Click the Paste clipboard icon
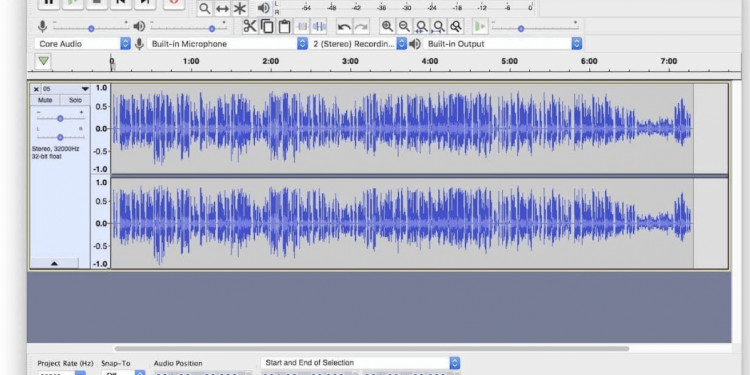The width and height of the screenshot is (750, 375). click(x=285, y=26)
